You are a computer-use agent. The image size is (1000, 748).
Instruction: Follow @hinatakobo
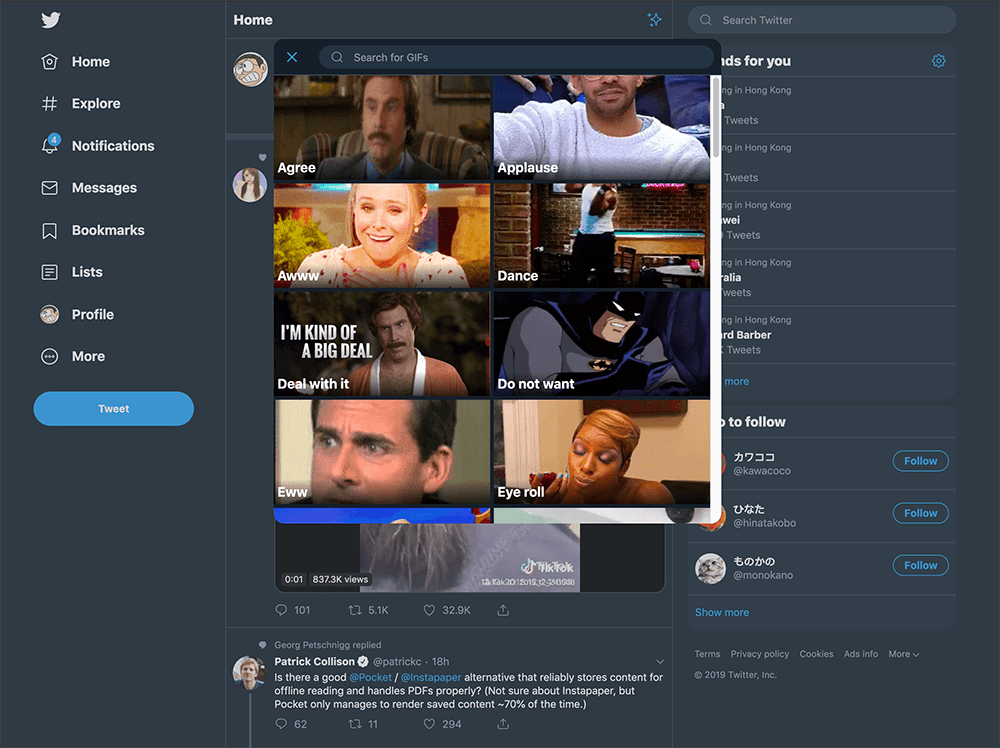pos(920,513)
